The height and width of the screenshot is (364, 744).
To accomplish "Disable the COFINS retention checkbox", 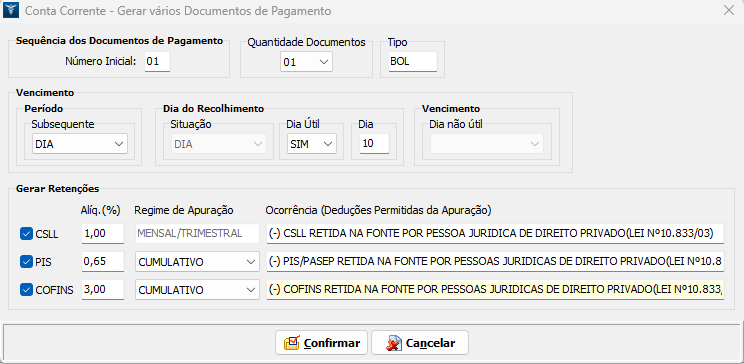I will coord(26,289).
